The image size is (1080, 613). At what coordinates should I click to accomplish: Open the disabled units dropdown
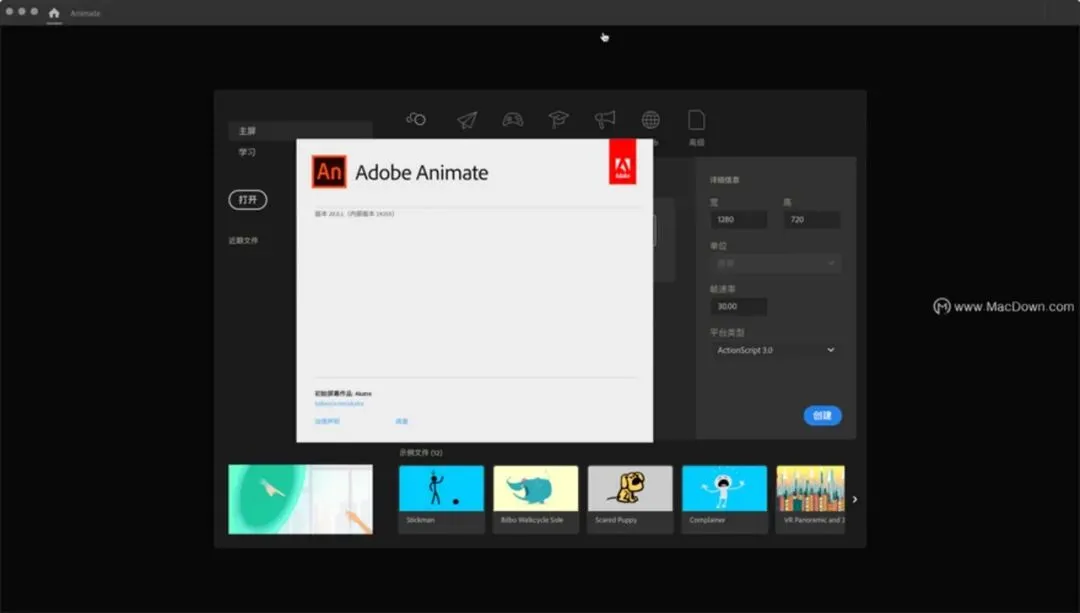point(776,263)
